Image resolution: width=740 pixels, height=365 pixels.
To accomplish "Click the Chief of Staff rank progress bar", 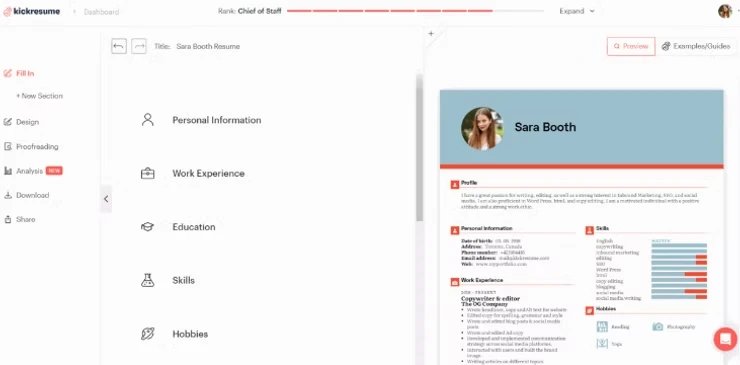I will 415,11.
